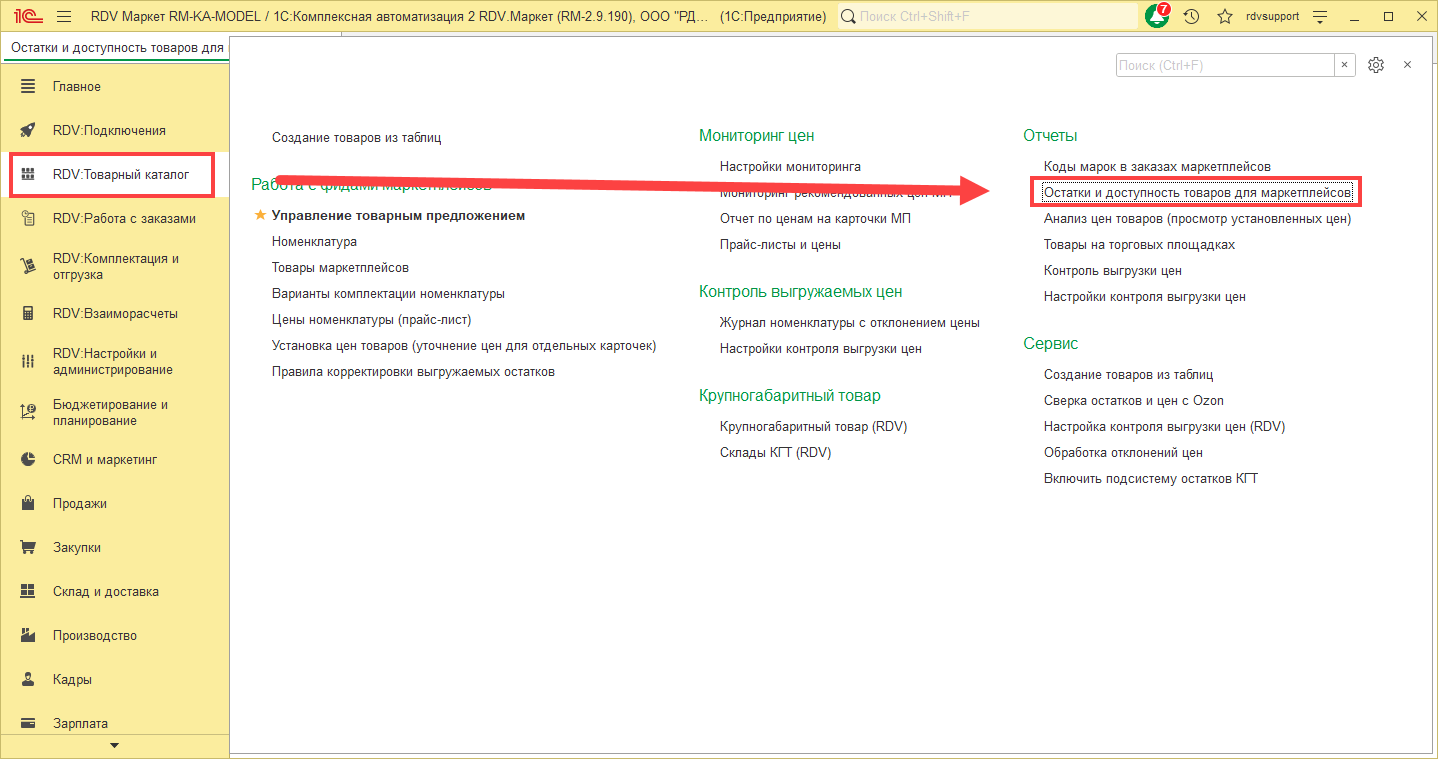Select RDV:Работа с заказами section

pos(124,218)
